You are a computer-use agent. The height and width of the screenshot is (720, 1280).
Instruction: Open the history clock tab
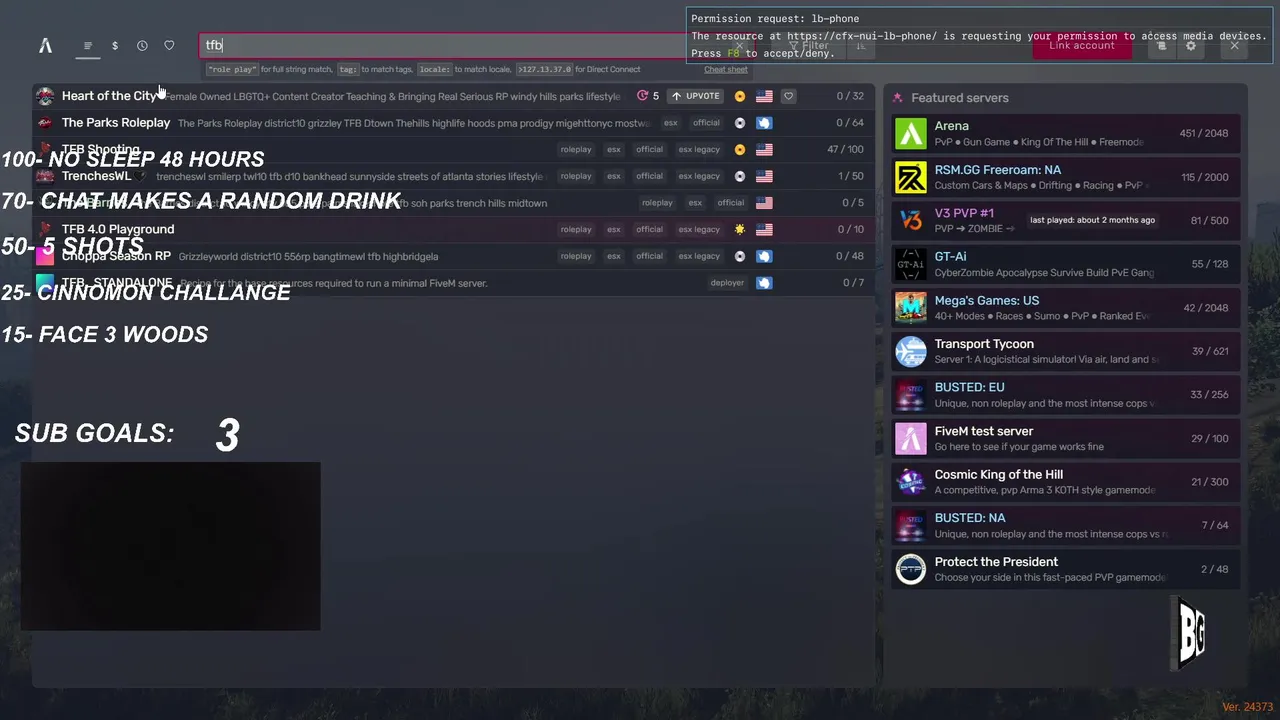pyautogui.click(x=142, y=45)
